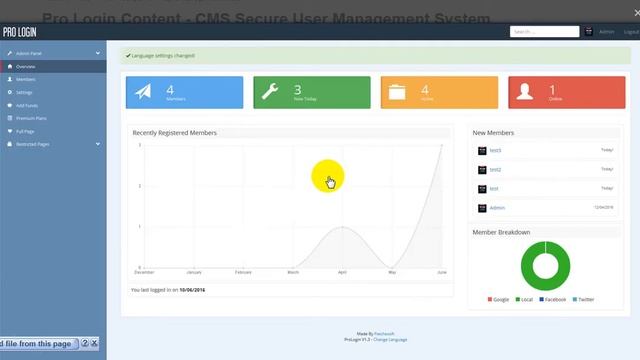Close the download file popup bar
Viewport: 640px width, 360px height.
[x=94, y=343]
